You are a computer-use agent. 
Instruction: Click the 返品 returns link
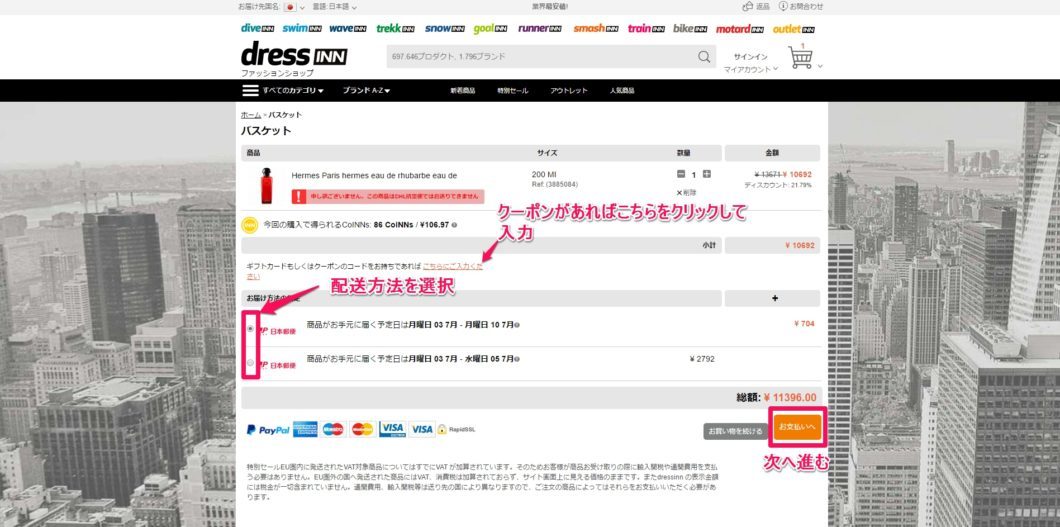[x=756, y=6]
